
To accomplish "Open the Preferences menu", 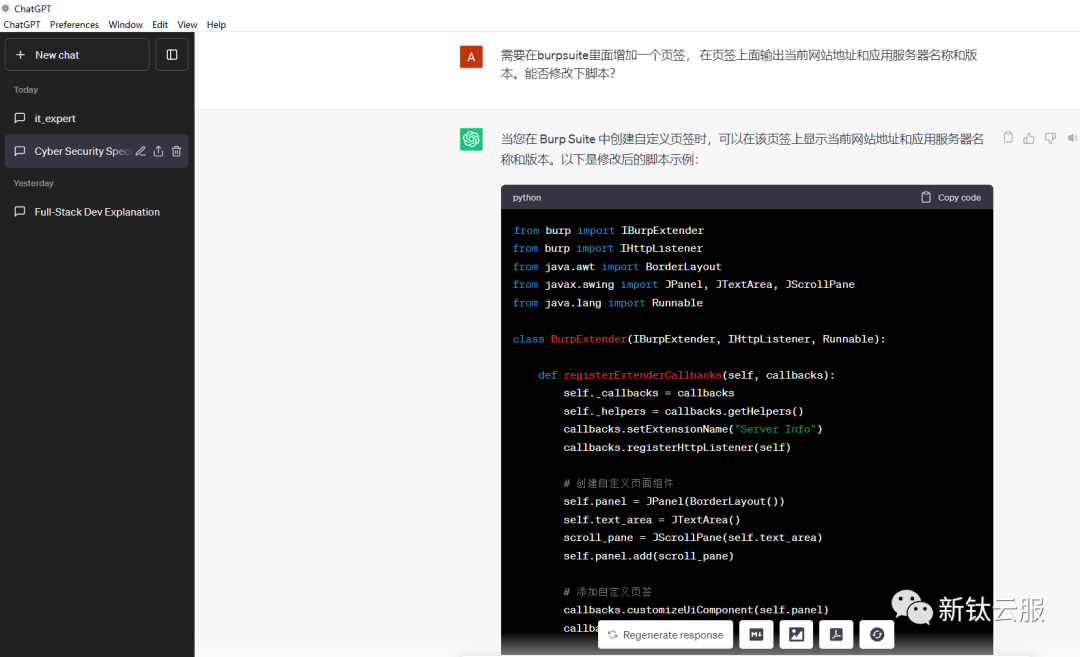I will (74, 25).
